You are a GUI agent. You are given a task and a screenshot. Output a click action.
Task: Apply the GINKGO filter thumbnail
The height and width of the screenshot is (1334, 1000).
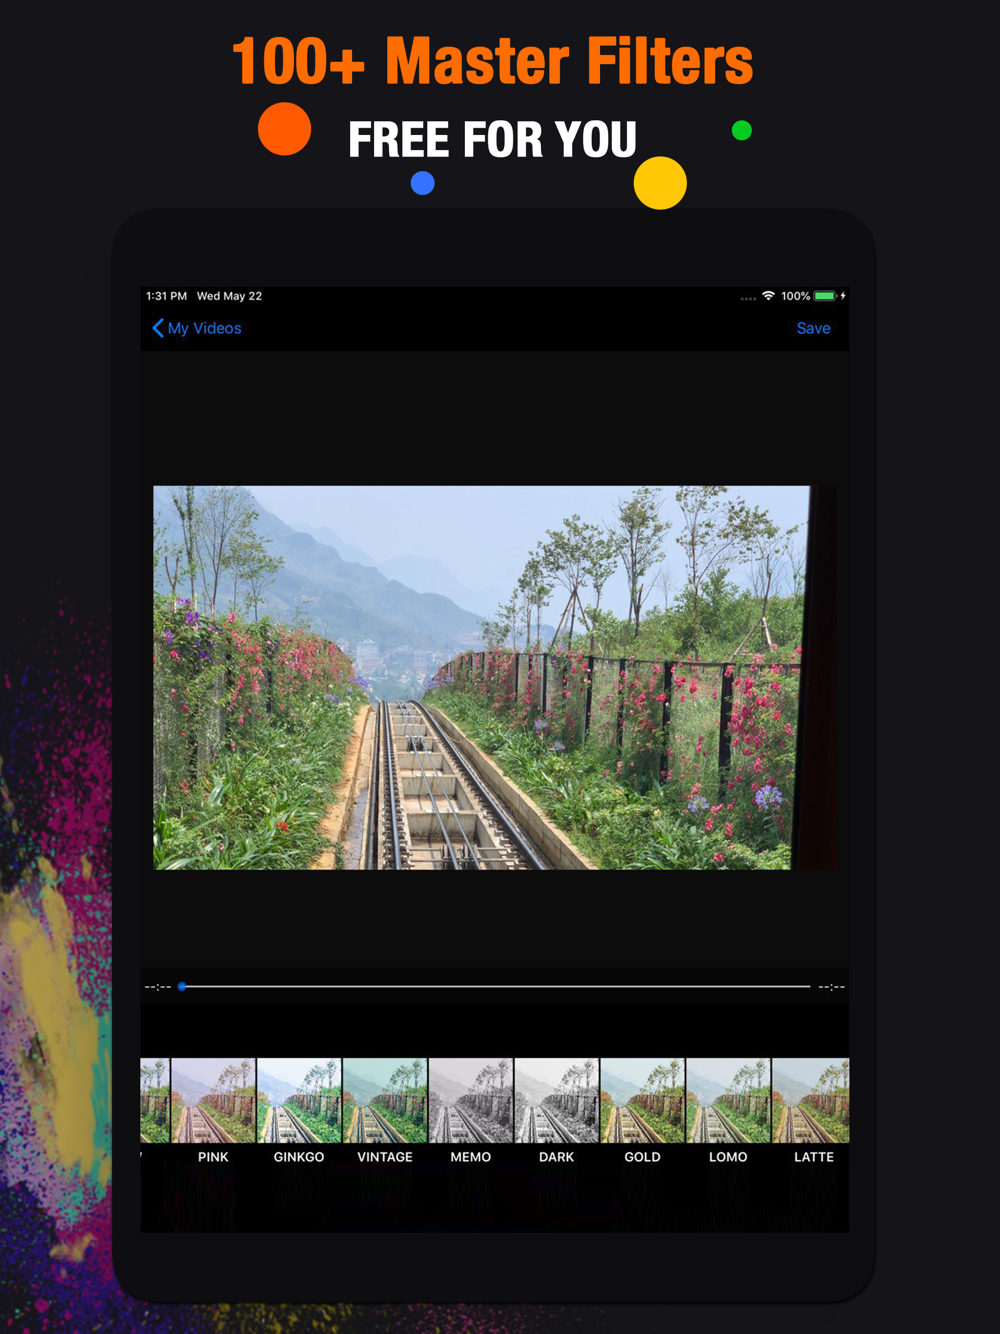click(299, 1100)
